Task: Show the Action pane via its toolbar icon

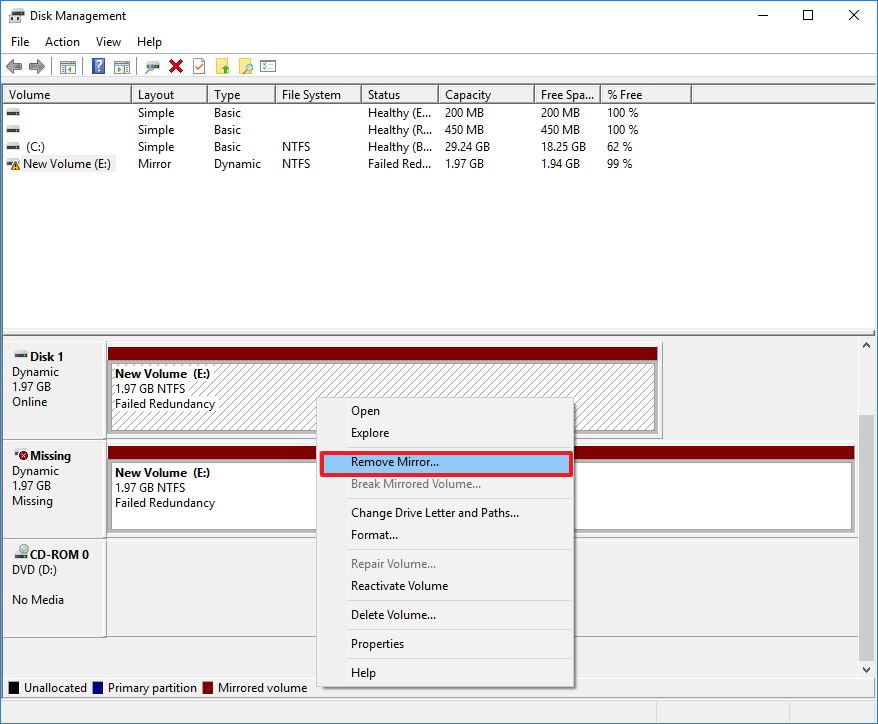Action: pyautogui.click(x=121, y=66)
